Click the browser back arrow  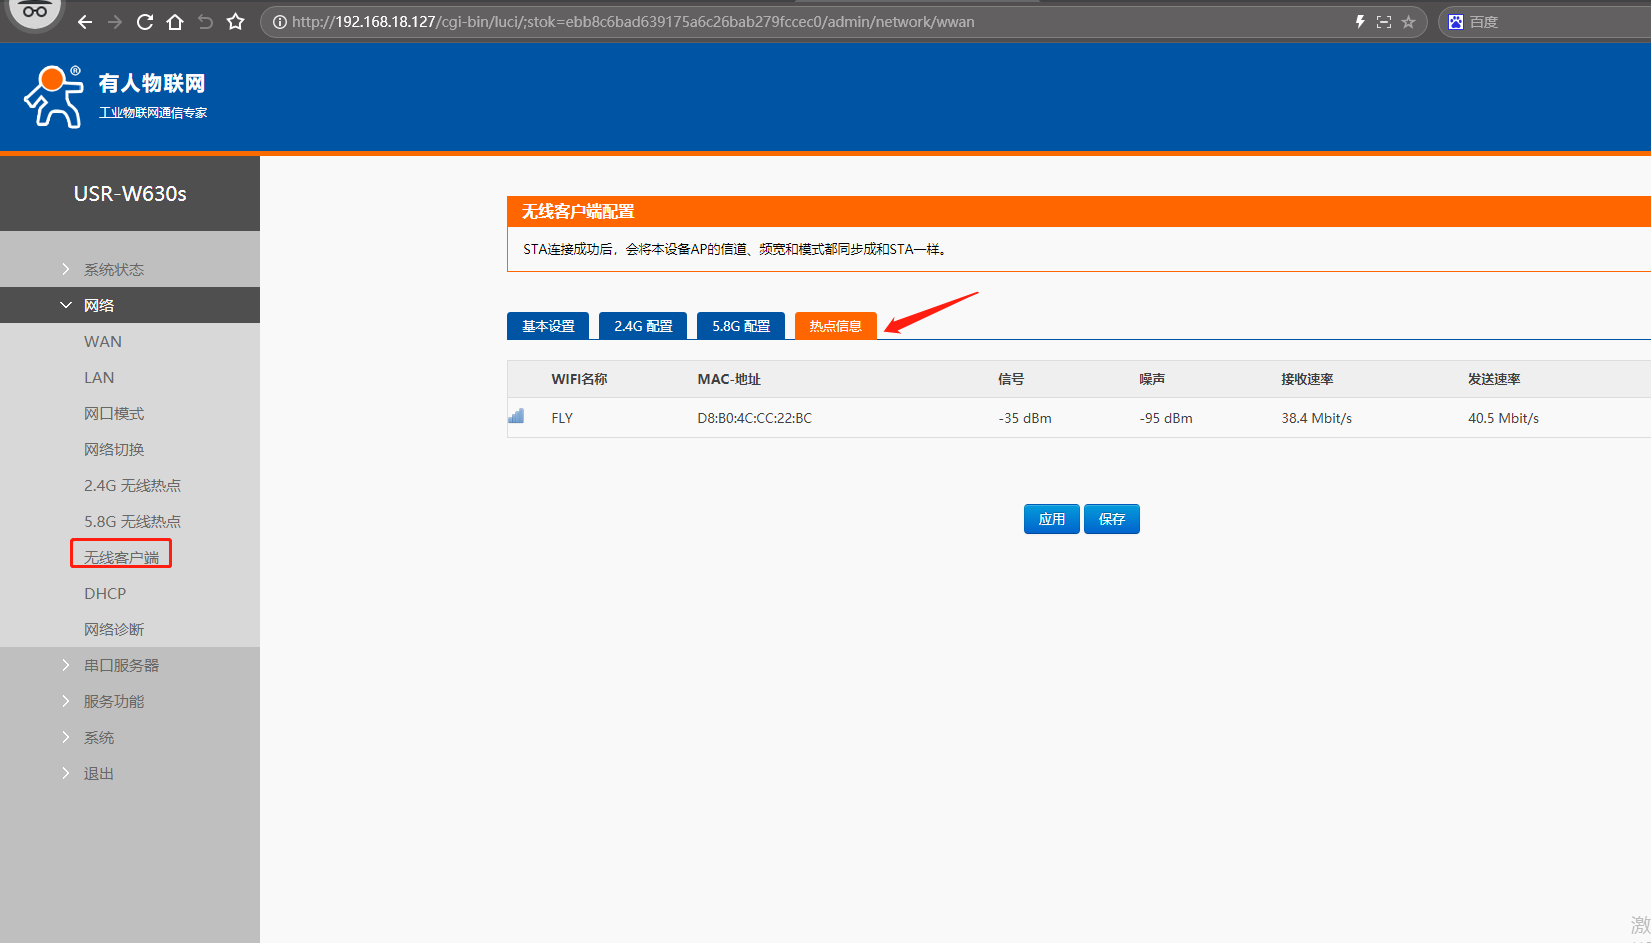[x=85, y=22]
